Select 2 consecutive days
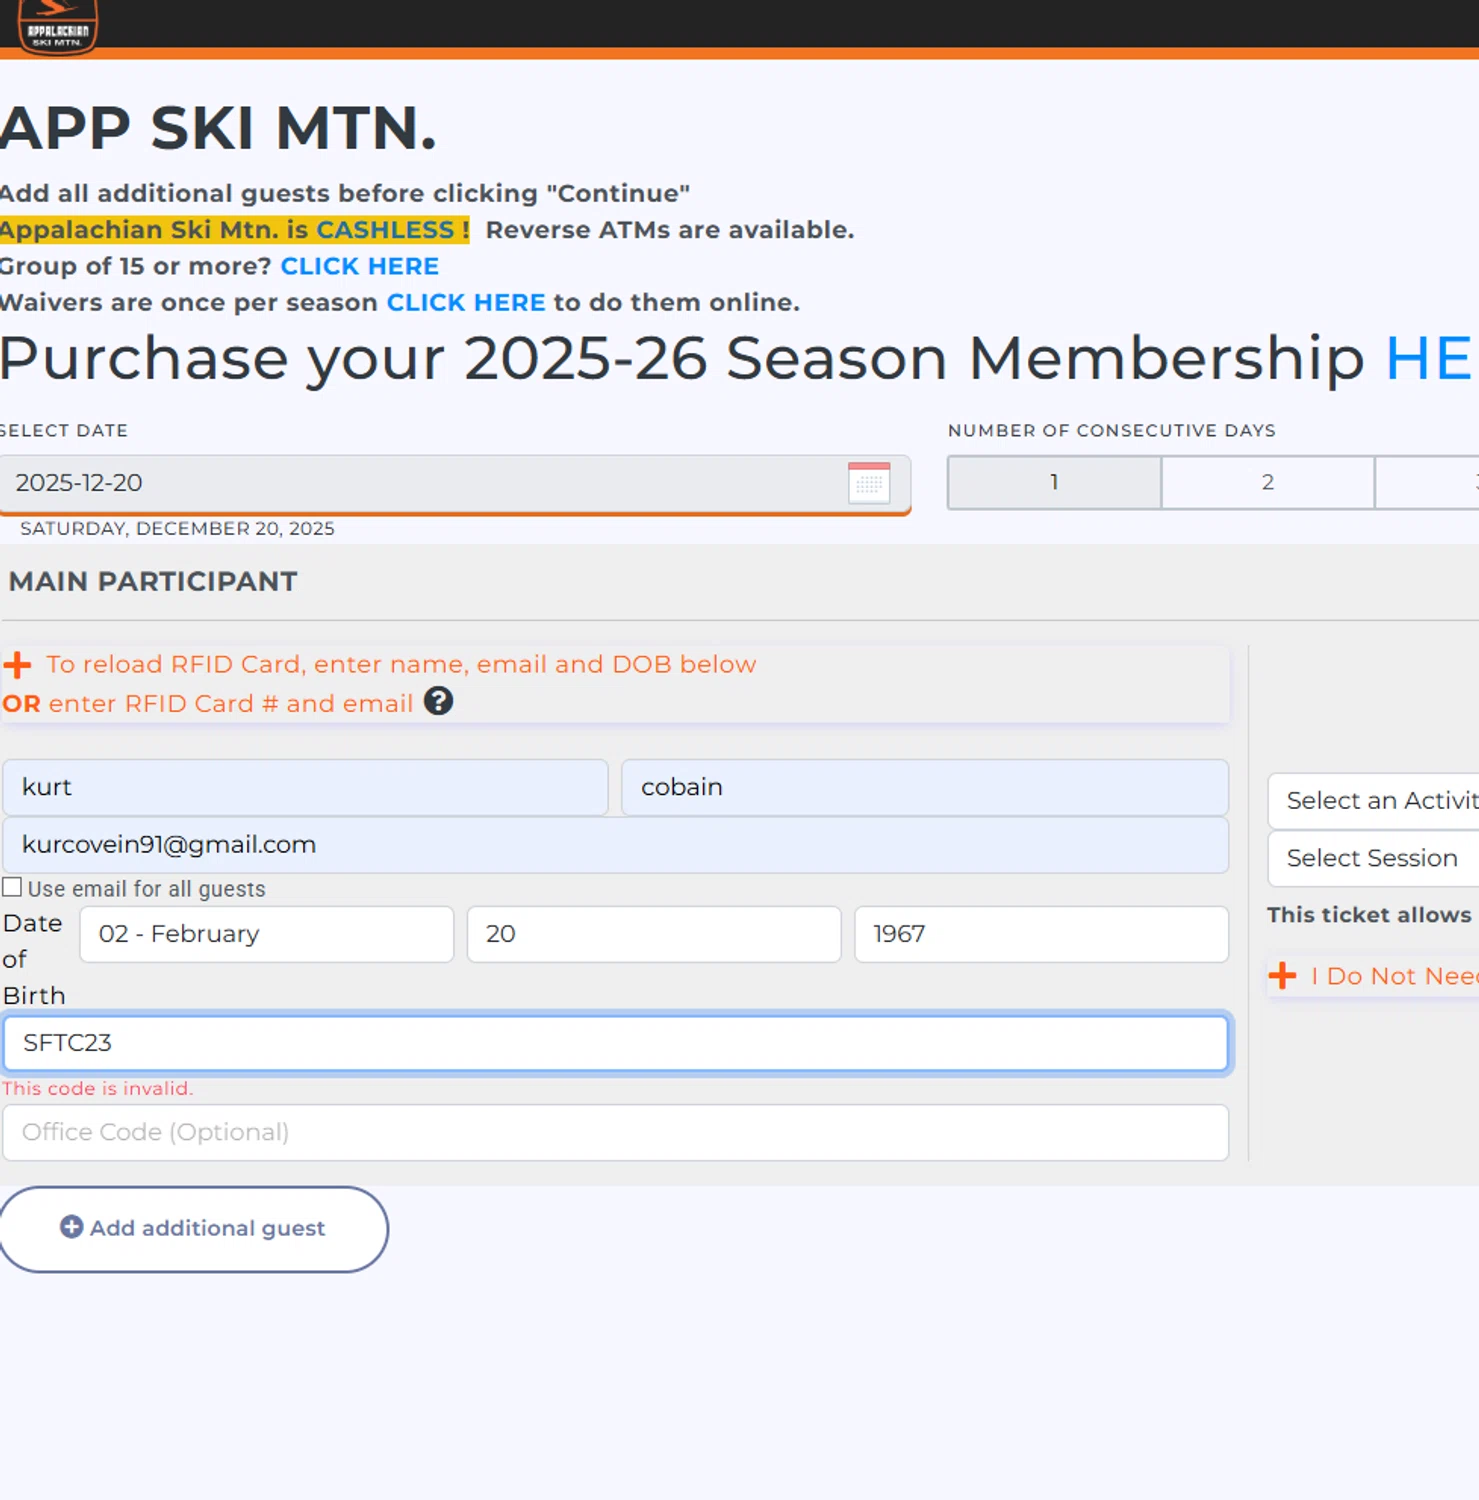The height and width of the screenshot is (1500, 1479). (1268, 483)
